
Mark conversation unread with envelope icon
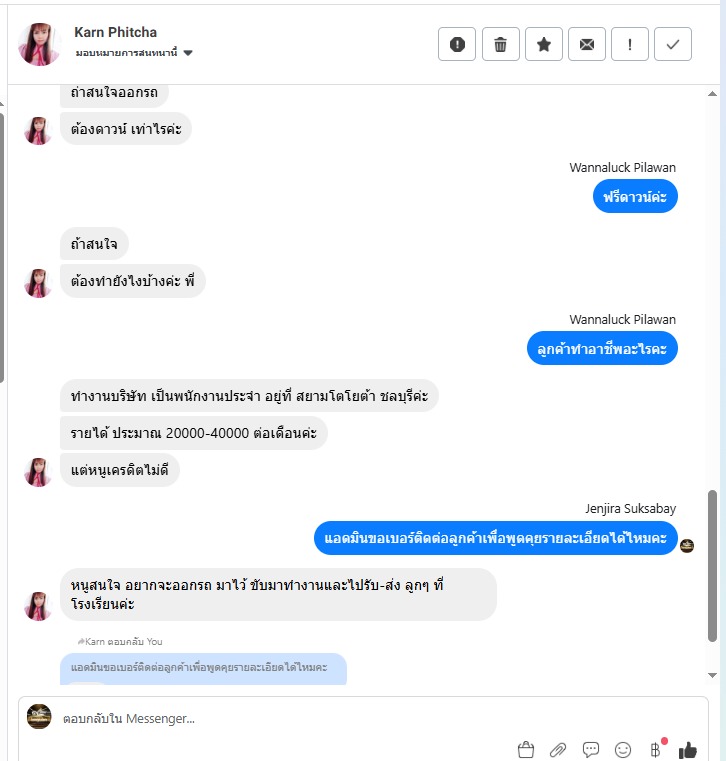587,44
